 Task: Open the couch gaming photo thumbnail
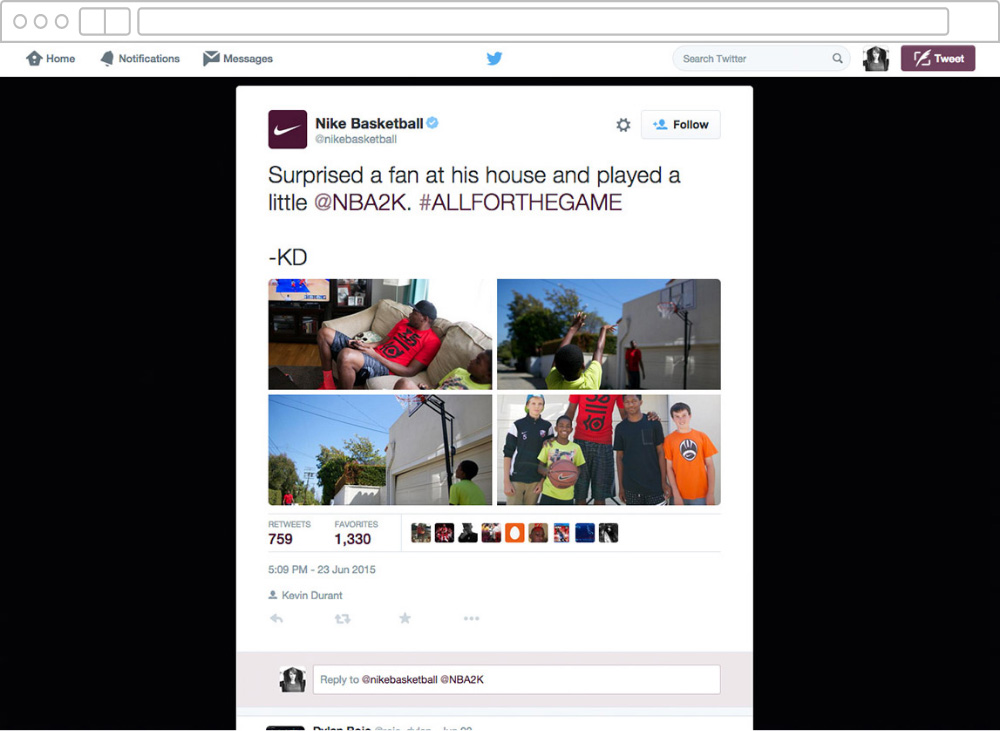[x=380, y=334]
